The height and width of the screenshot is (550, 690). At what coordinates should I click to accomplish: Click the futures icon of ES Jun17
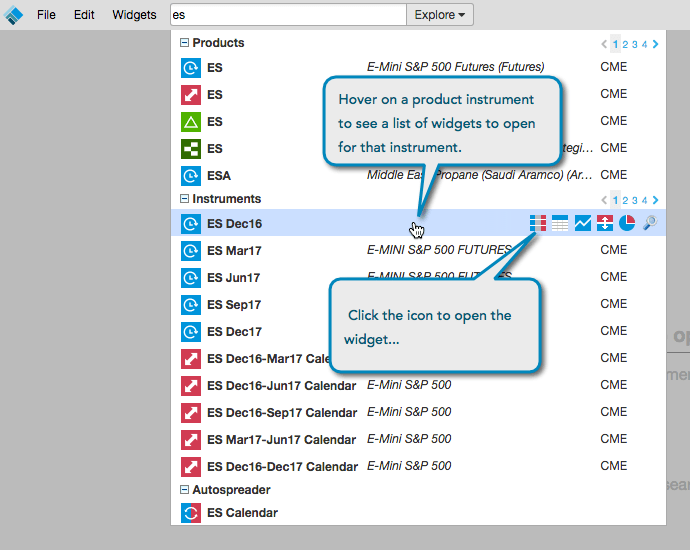pos(191,278)
